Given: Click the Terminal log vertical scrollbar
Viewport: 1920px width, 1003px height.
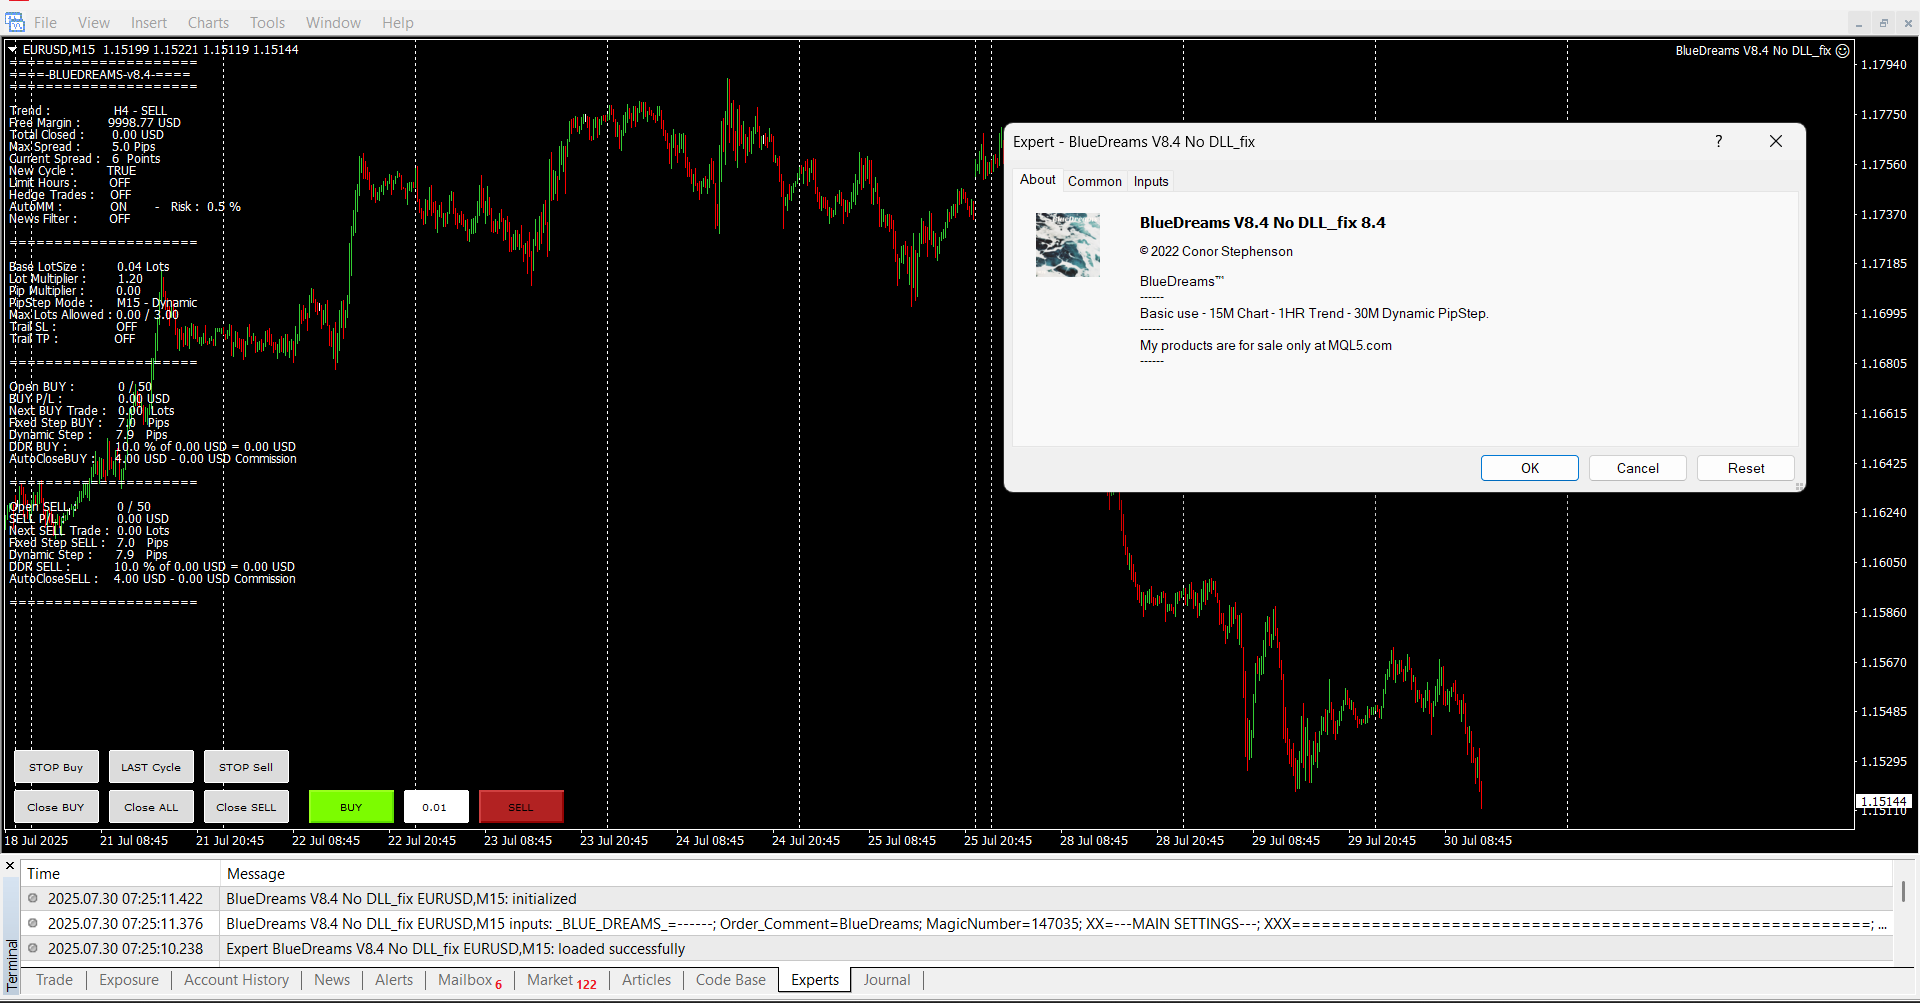Looking at the screenshot, I should 1902,891.
